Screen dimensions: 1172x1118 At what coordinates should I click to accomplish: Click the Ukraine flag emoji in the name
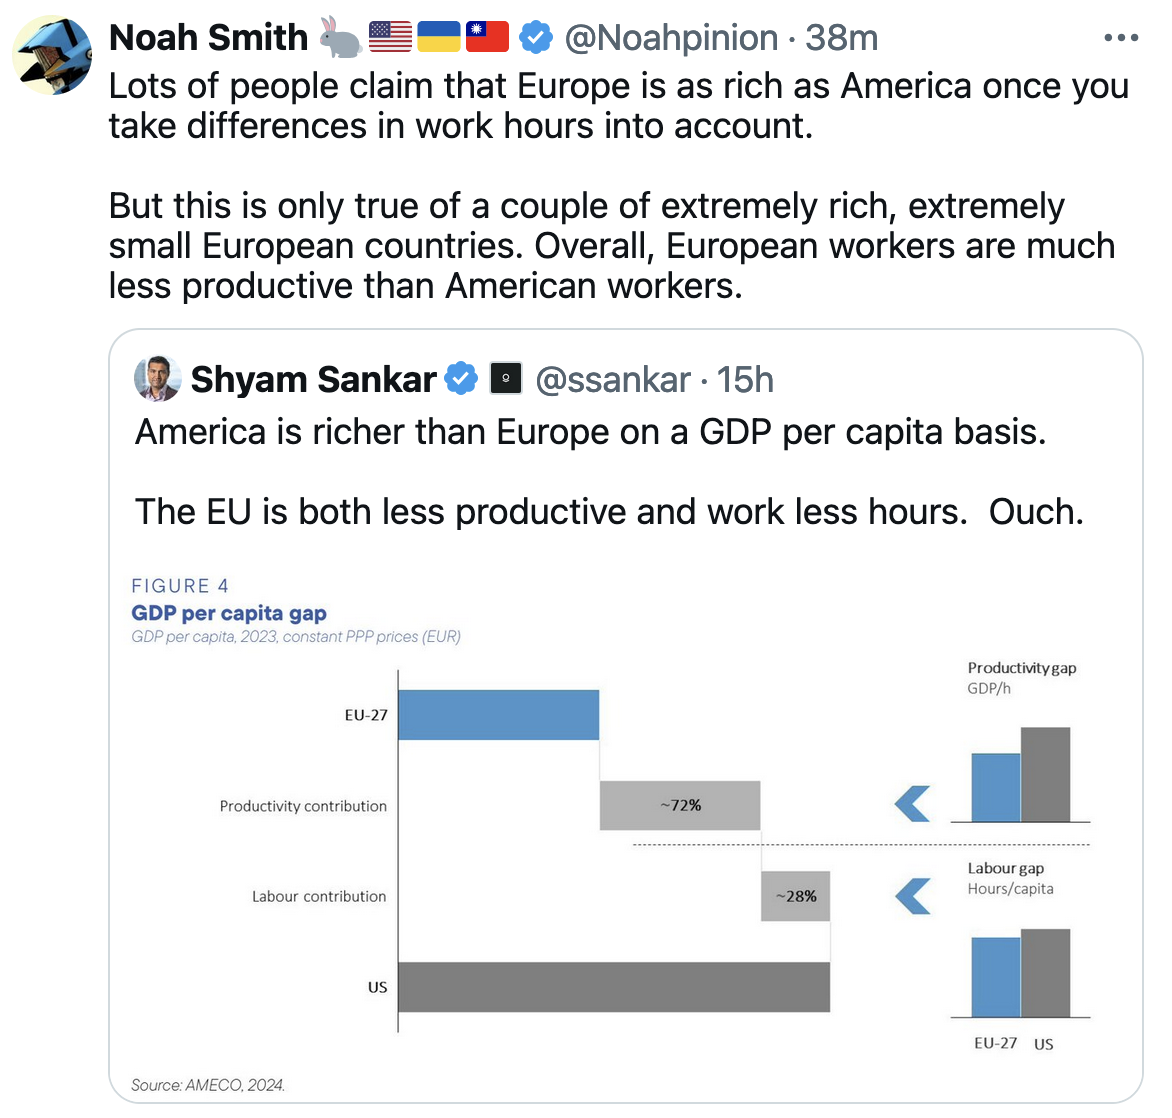[438, 38]
